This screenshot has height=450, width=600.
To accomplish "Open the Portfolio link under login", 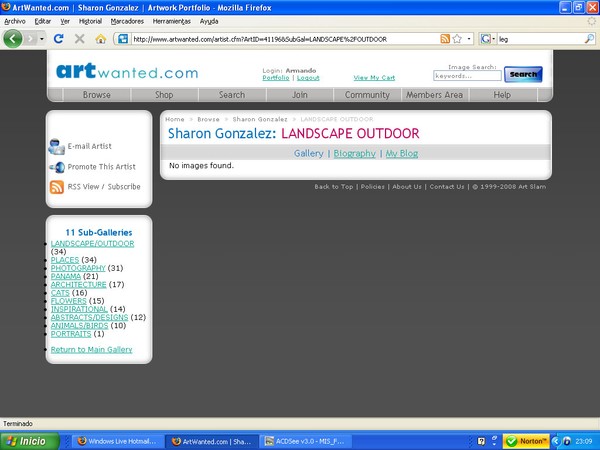I will click(276, 78).
